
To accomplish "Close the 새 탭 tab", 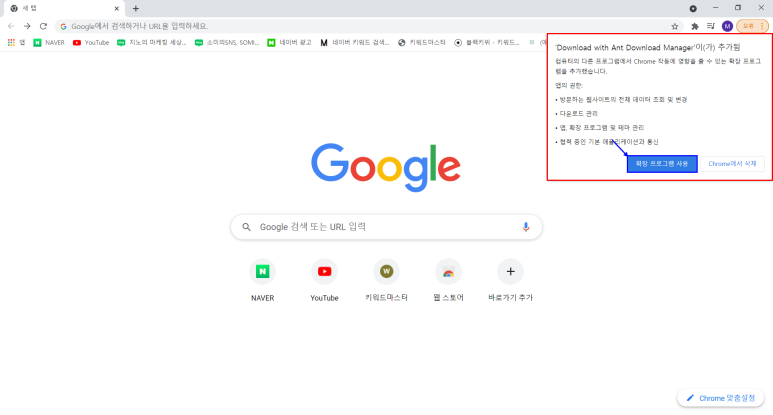I will point(117,8).
